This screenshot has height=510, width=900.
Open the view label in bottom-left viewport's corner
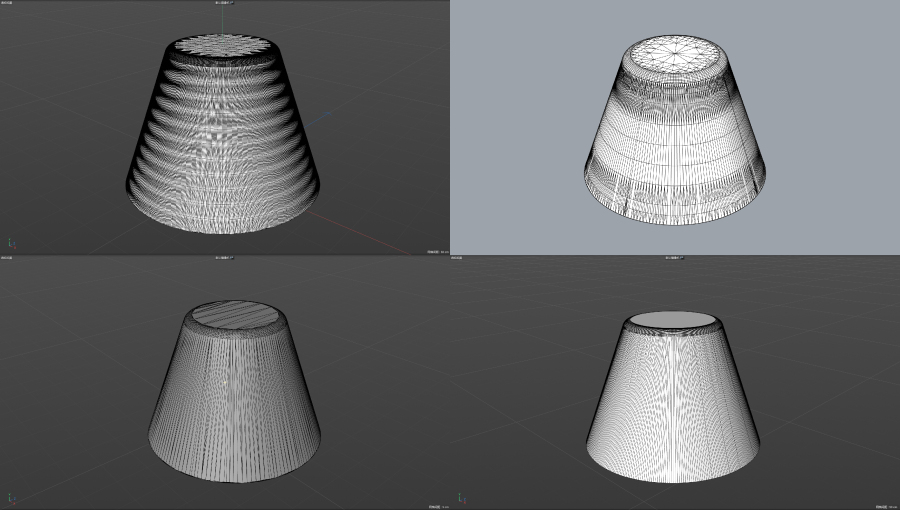coord(6,258)
